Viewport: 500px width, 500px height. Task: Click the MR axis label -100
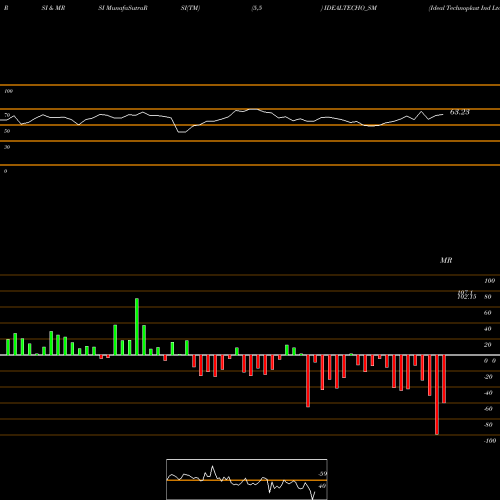(490, 441)
